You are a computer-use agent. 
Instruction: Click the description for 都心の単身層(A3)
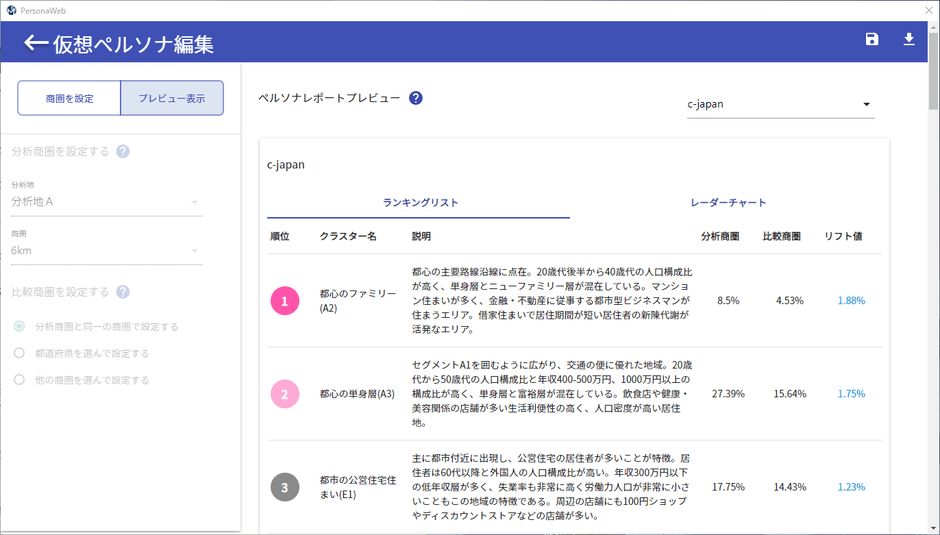(x=552, y=394)
